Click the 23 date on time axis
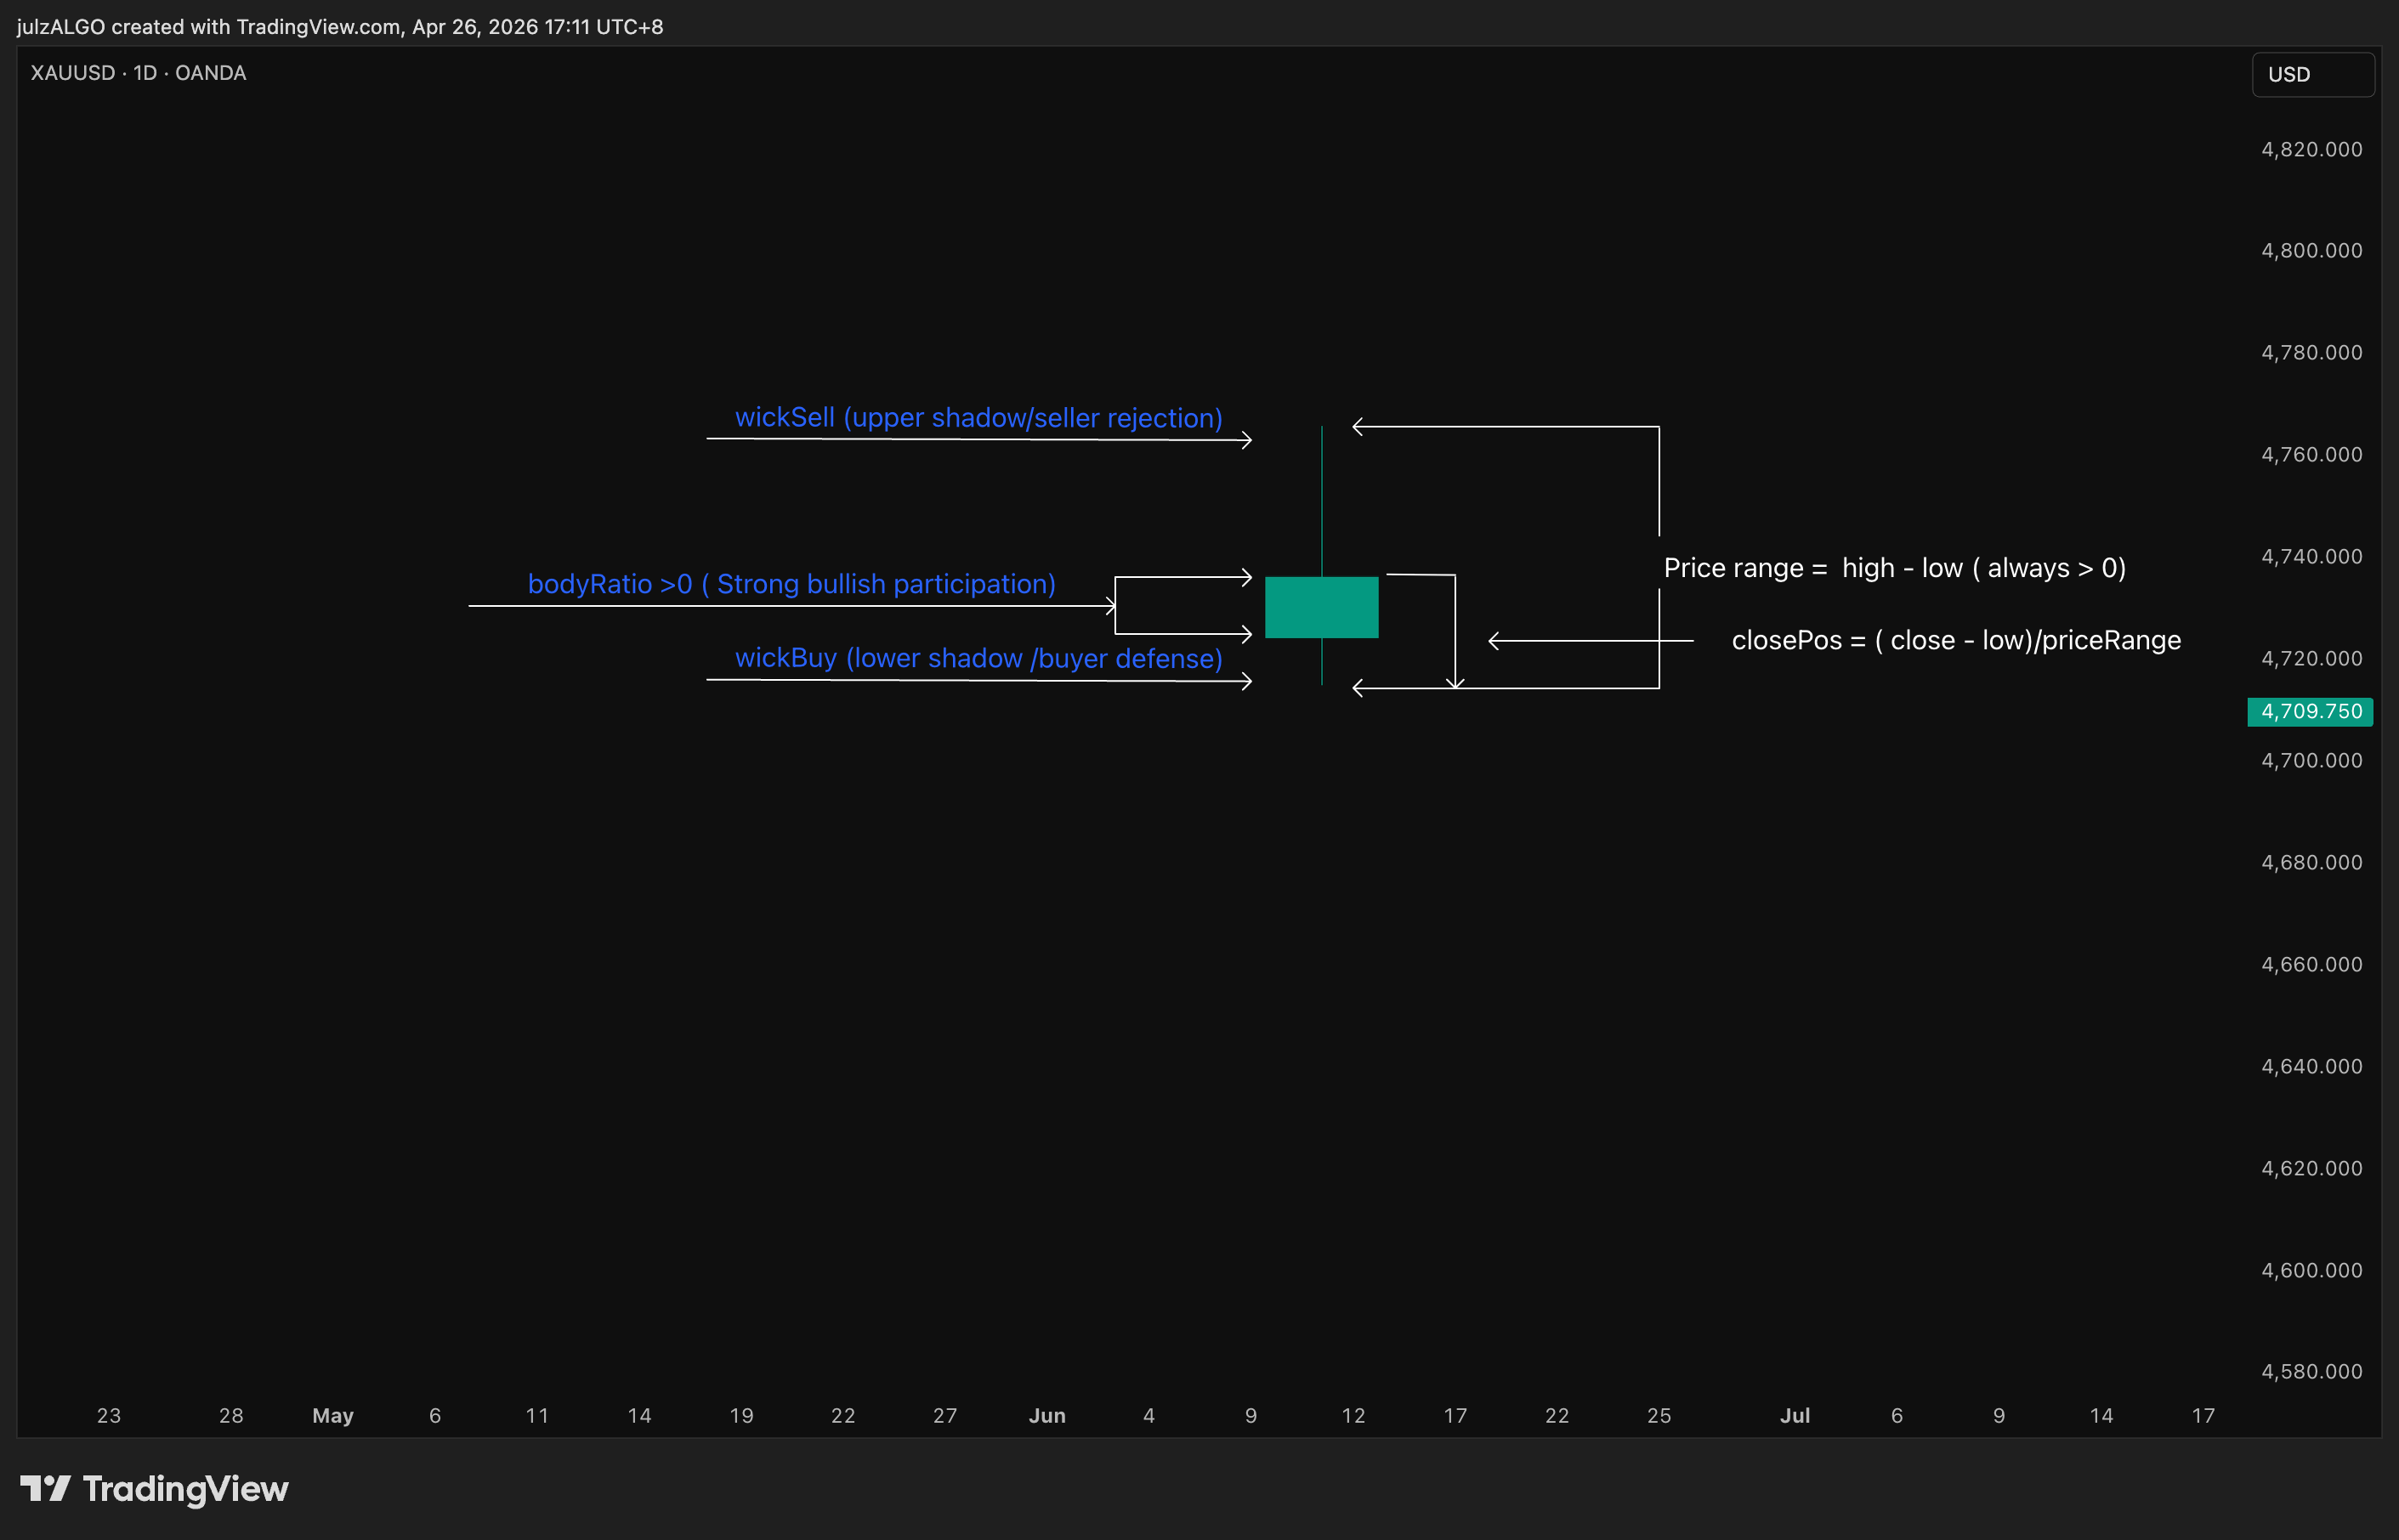This screenshot has width=2399, height=1540. (109, 1416)
